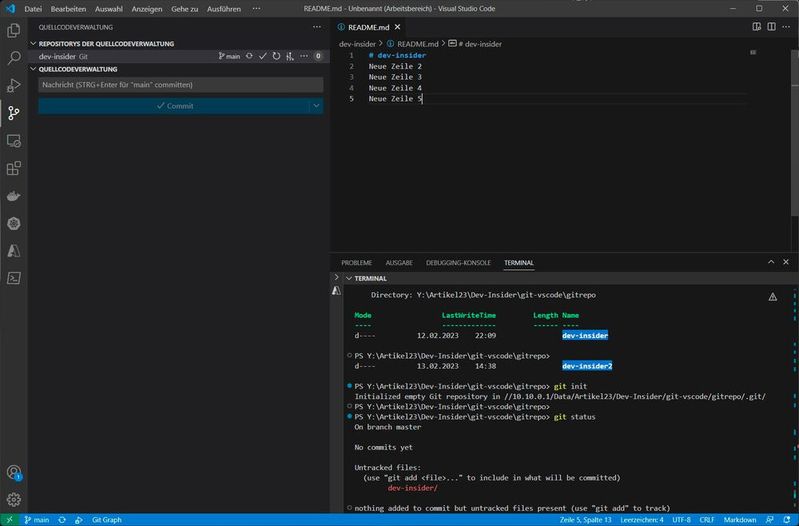799x526 pixels.
Task: Switch to the Probleme panel tab
Action: (356, 262)
